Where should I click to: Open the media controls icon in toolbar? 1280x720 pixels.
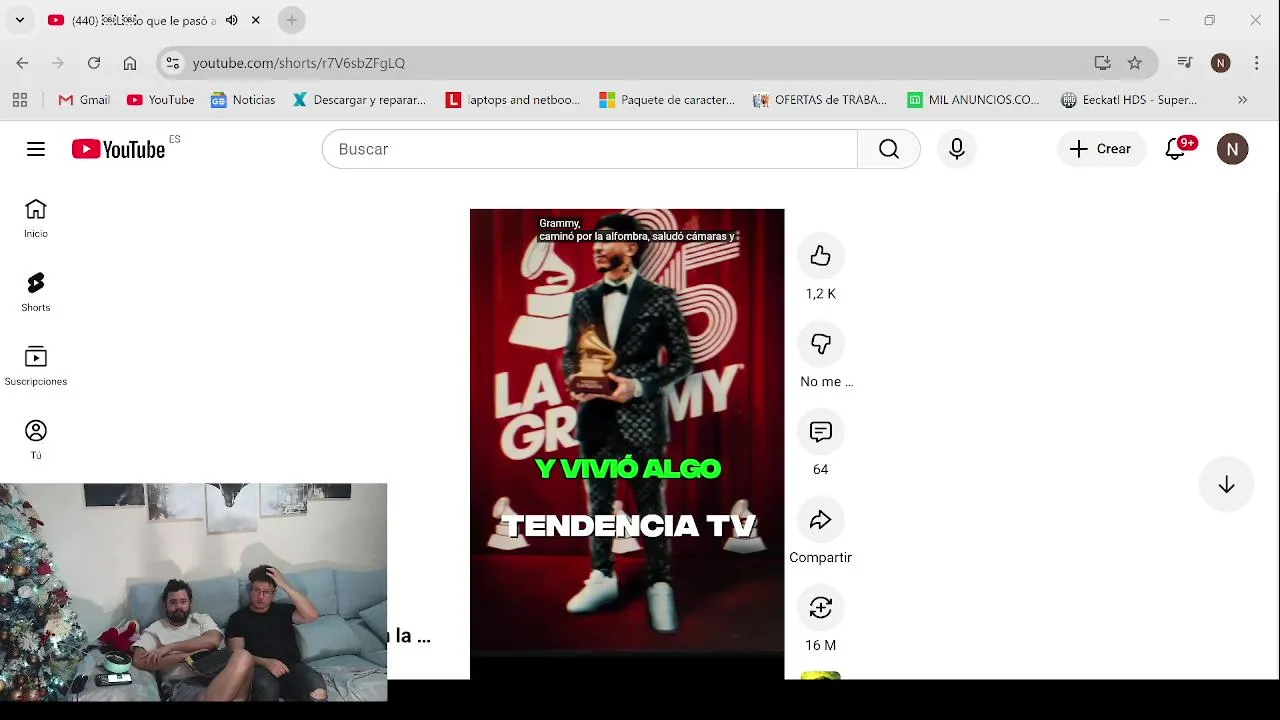point(1185,63)
